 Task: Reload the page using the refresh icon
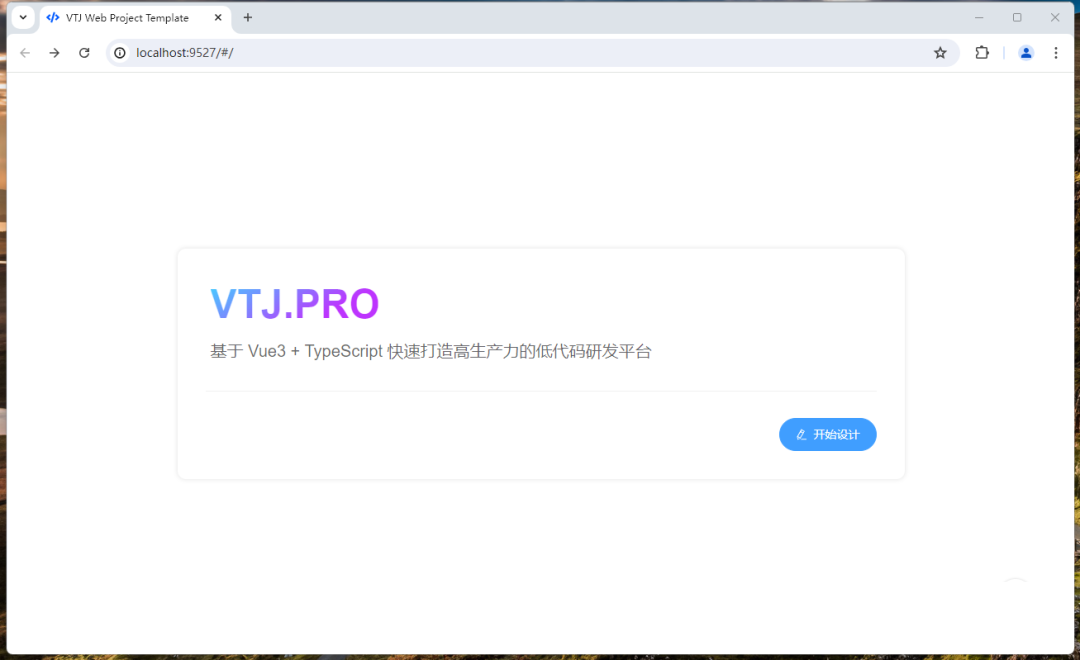[x=84, y=52]
